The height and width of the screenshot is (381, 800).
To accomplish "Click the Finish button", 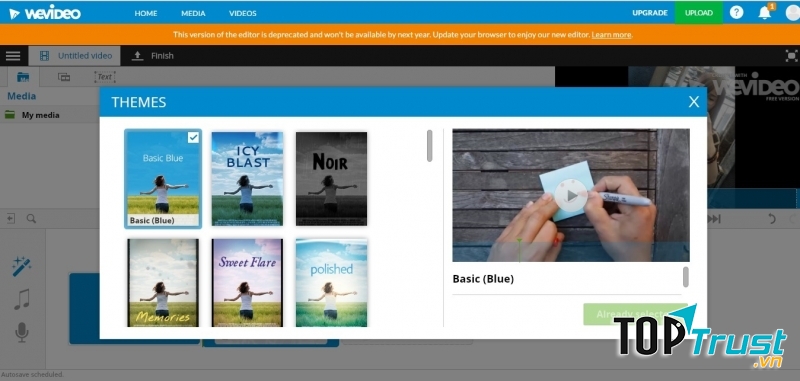I will point(153,56).
